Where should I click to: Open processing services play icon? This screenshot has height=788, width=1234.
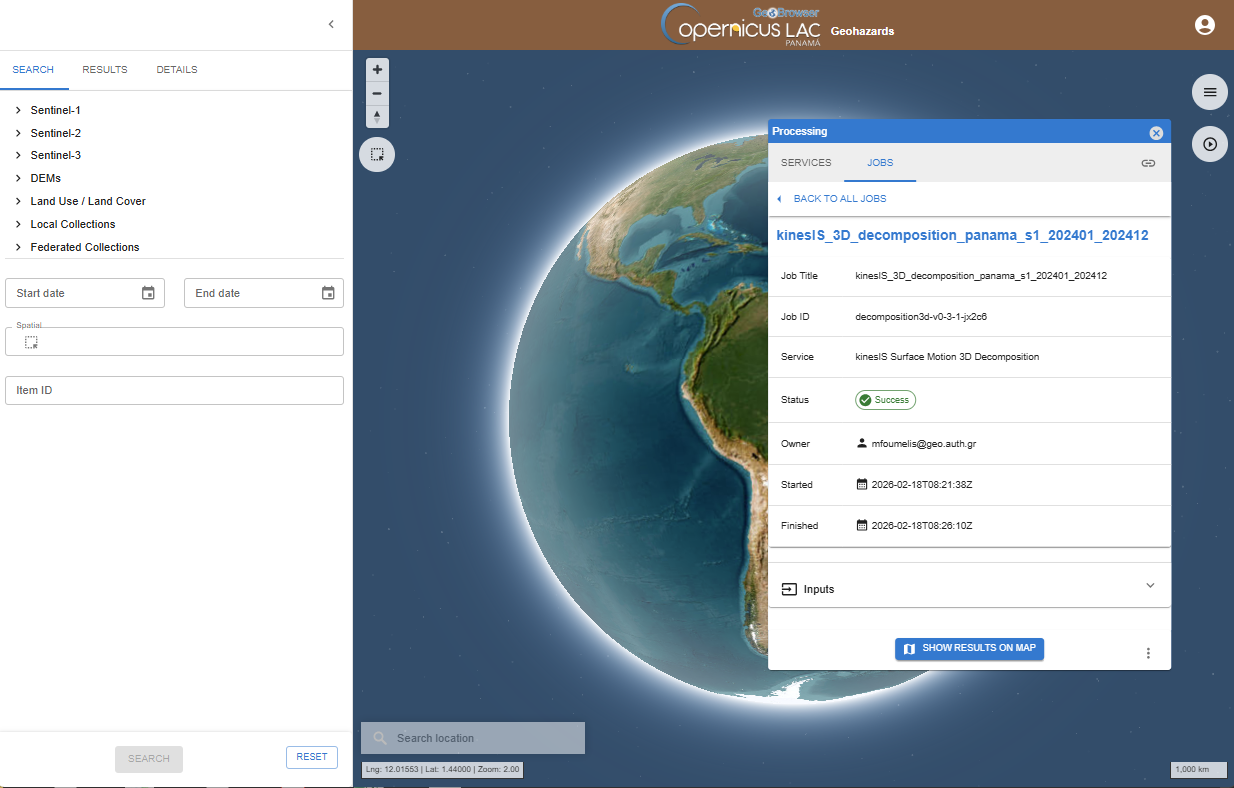click(x=1210, y=144)
